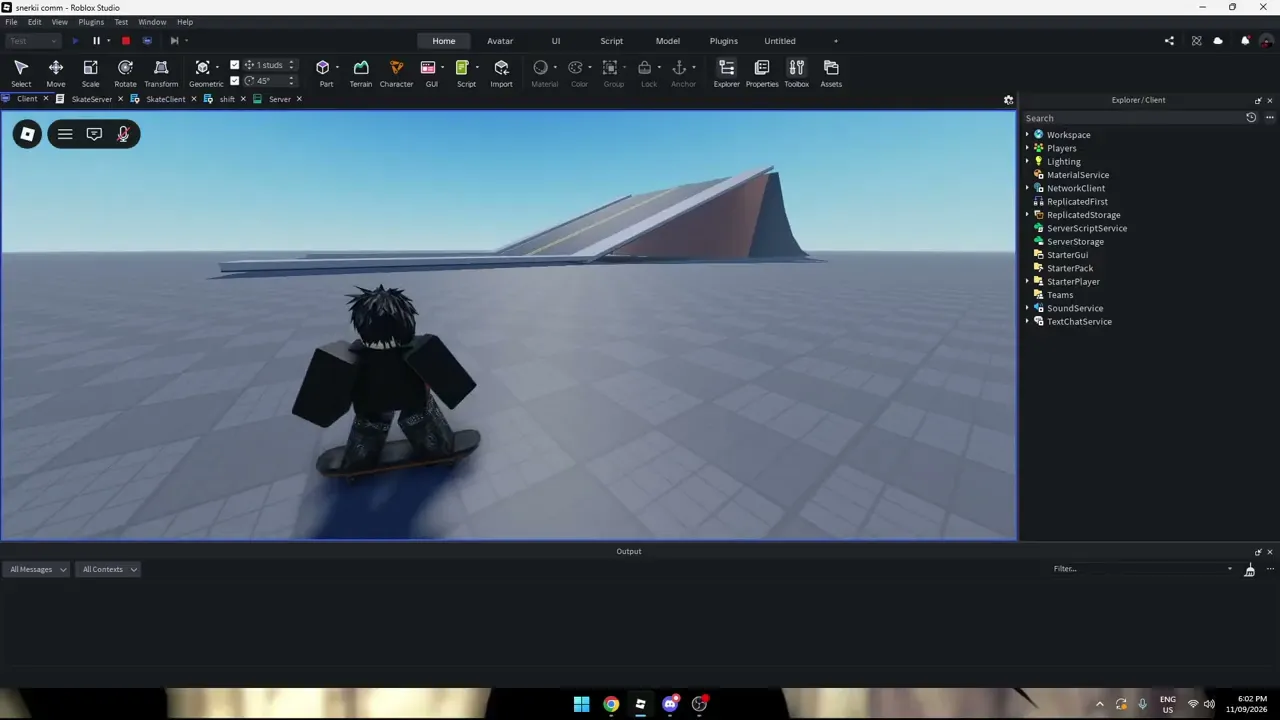The height and width of the screenshot is (720, 1280).
Task: Open the Roblox menu in viewport
Action: (28, 134)
